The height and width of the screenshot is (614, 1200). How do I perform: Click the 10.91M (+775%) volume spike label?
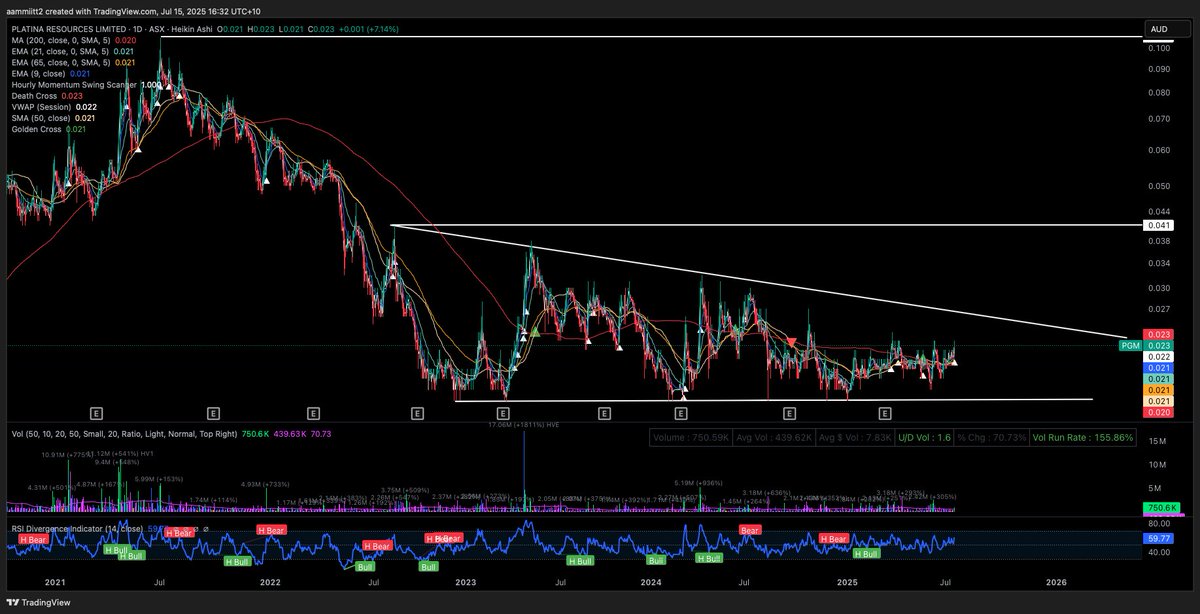68,454
